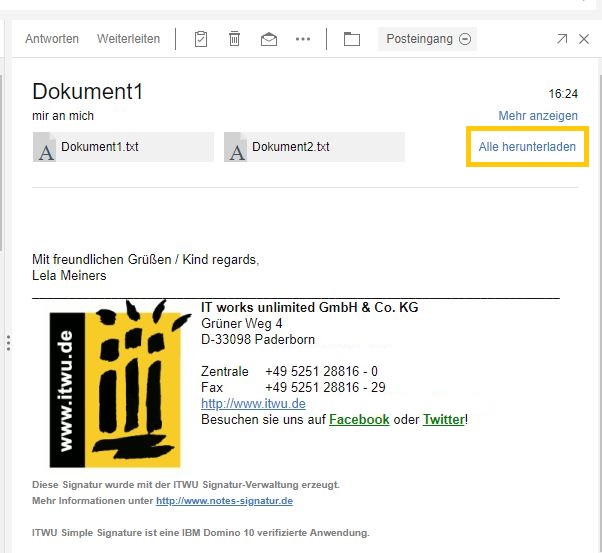Image resolution: width=602 pixels, height=553 pixels.
Task: Open the Dokument1.txt attachment
Action: 123,147
